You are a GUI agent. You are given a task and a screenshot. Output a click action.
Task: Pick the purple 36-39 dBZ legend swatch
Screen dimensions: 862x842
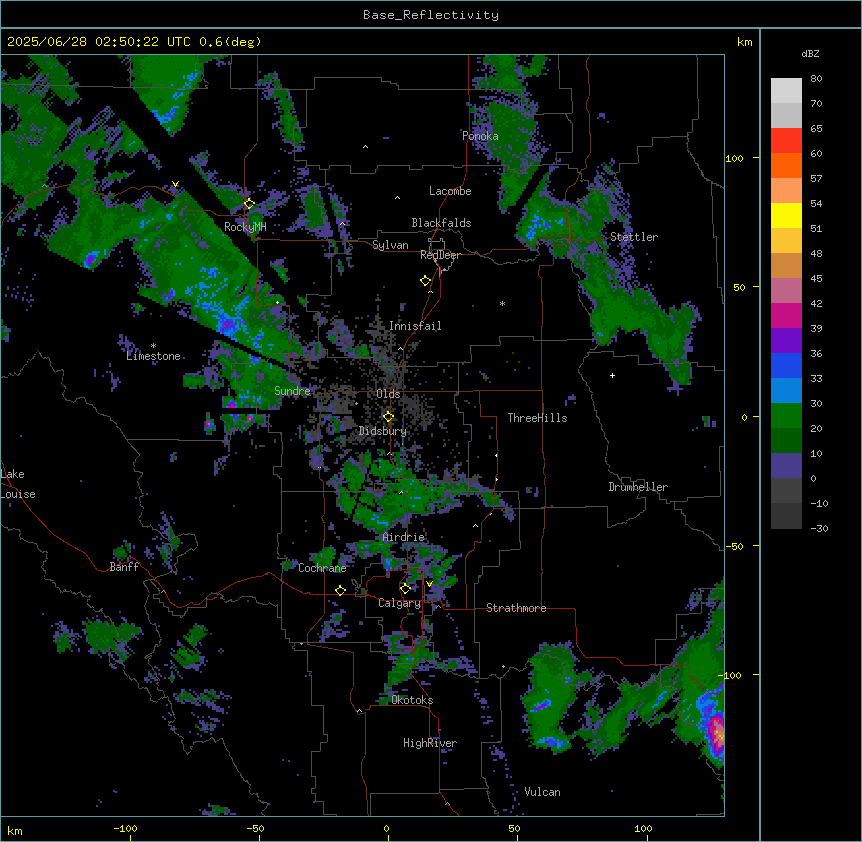[x=786, y=341]
